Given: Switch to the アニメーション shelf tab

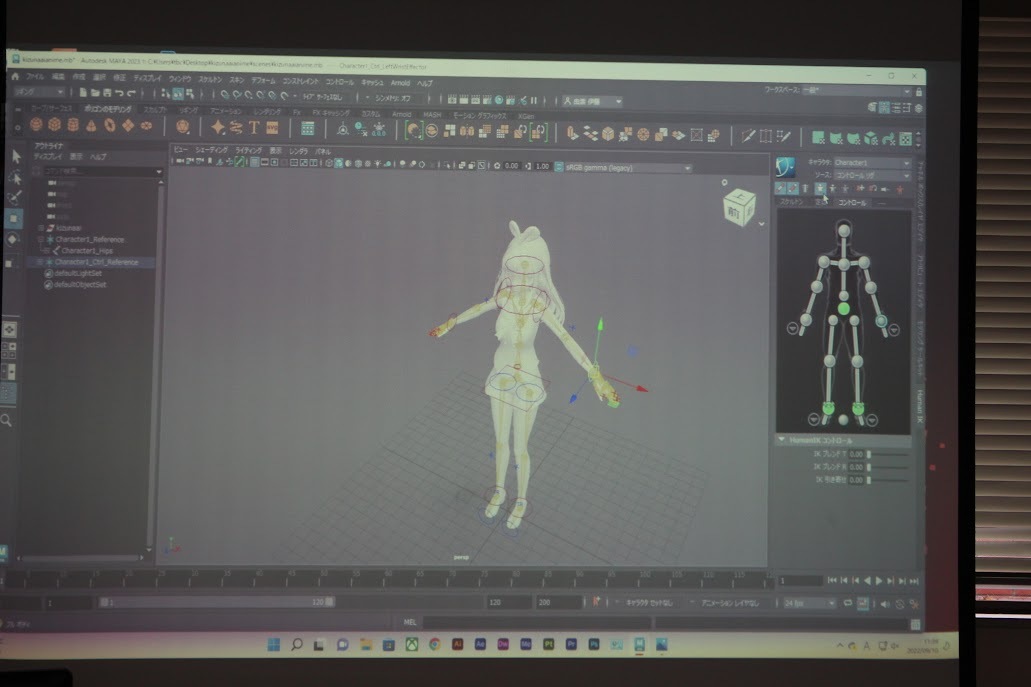Looking at the screenshot, I should (x=225, y=111).
